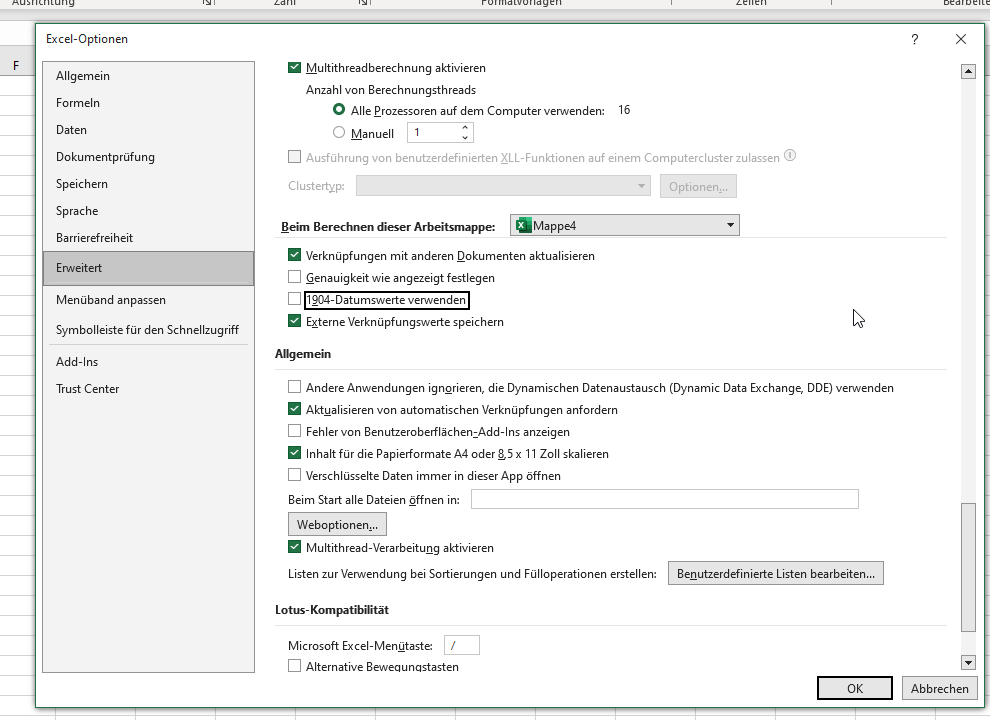The height and width of the screenshot is (720, 990).
Task: Open Barrierefreiheit settings
Action: pos(148,238)
